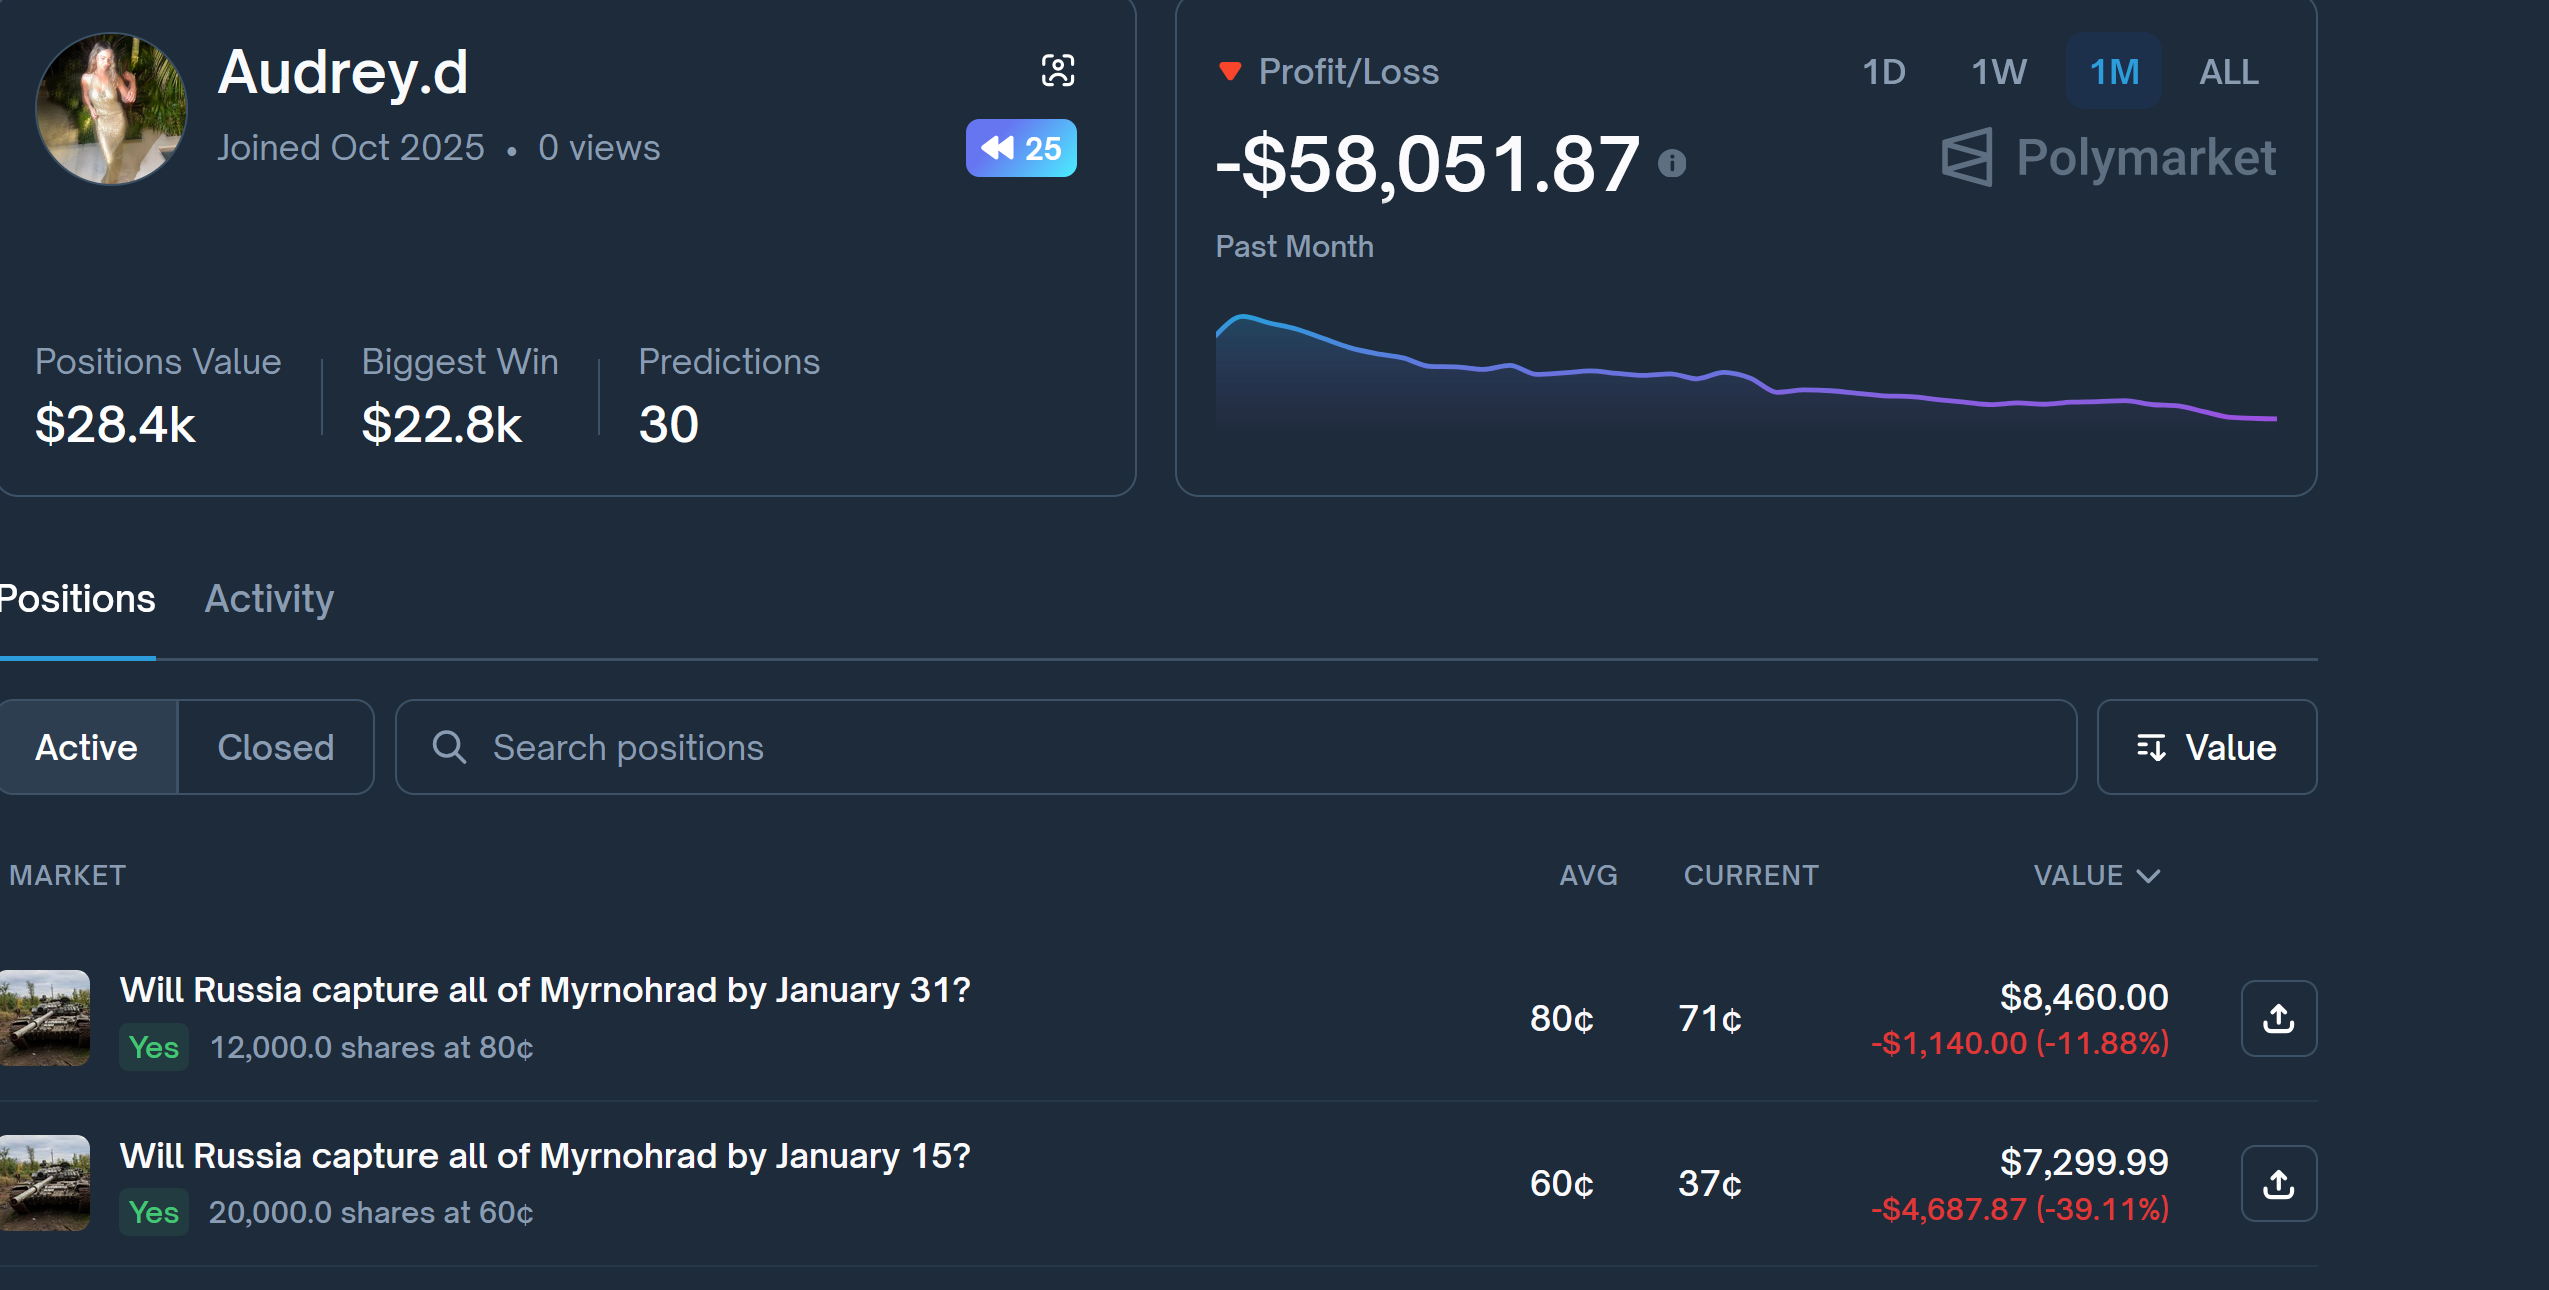2549x1290 pixels.
Task: Share the January 15 Myrnohrad position
Action: [x=2277, y=1183]
